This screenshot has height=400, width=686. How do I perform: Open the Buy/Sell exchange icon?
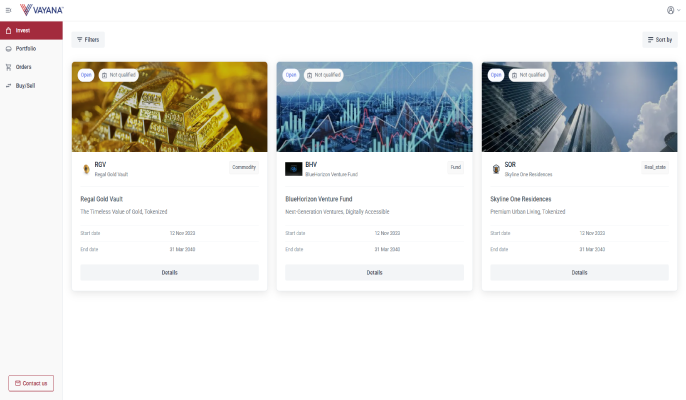coord(8,86)
